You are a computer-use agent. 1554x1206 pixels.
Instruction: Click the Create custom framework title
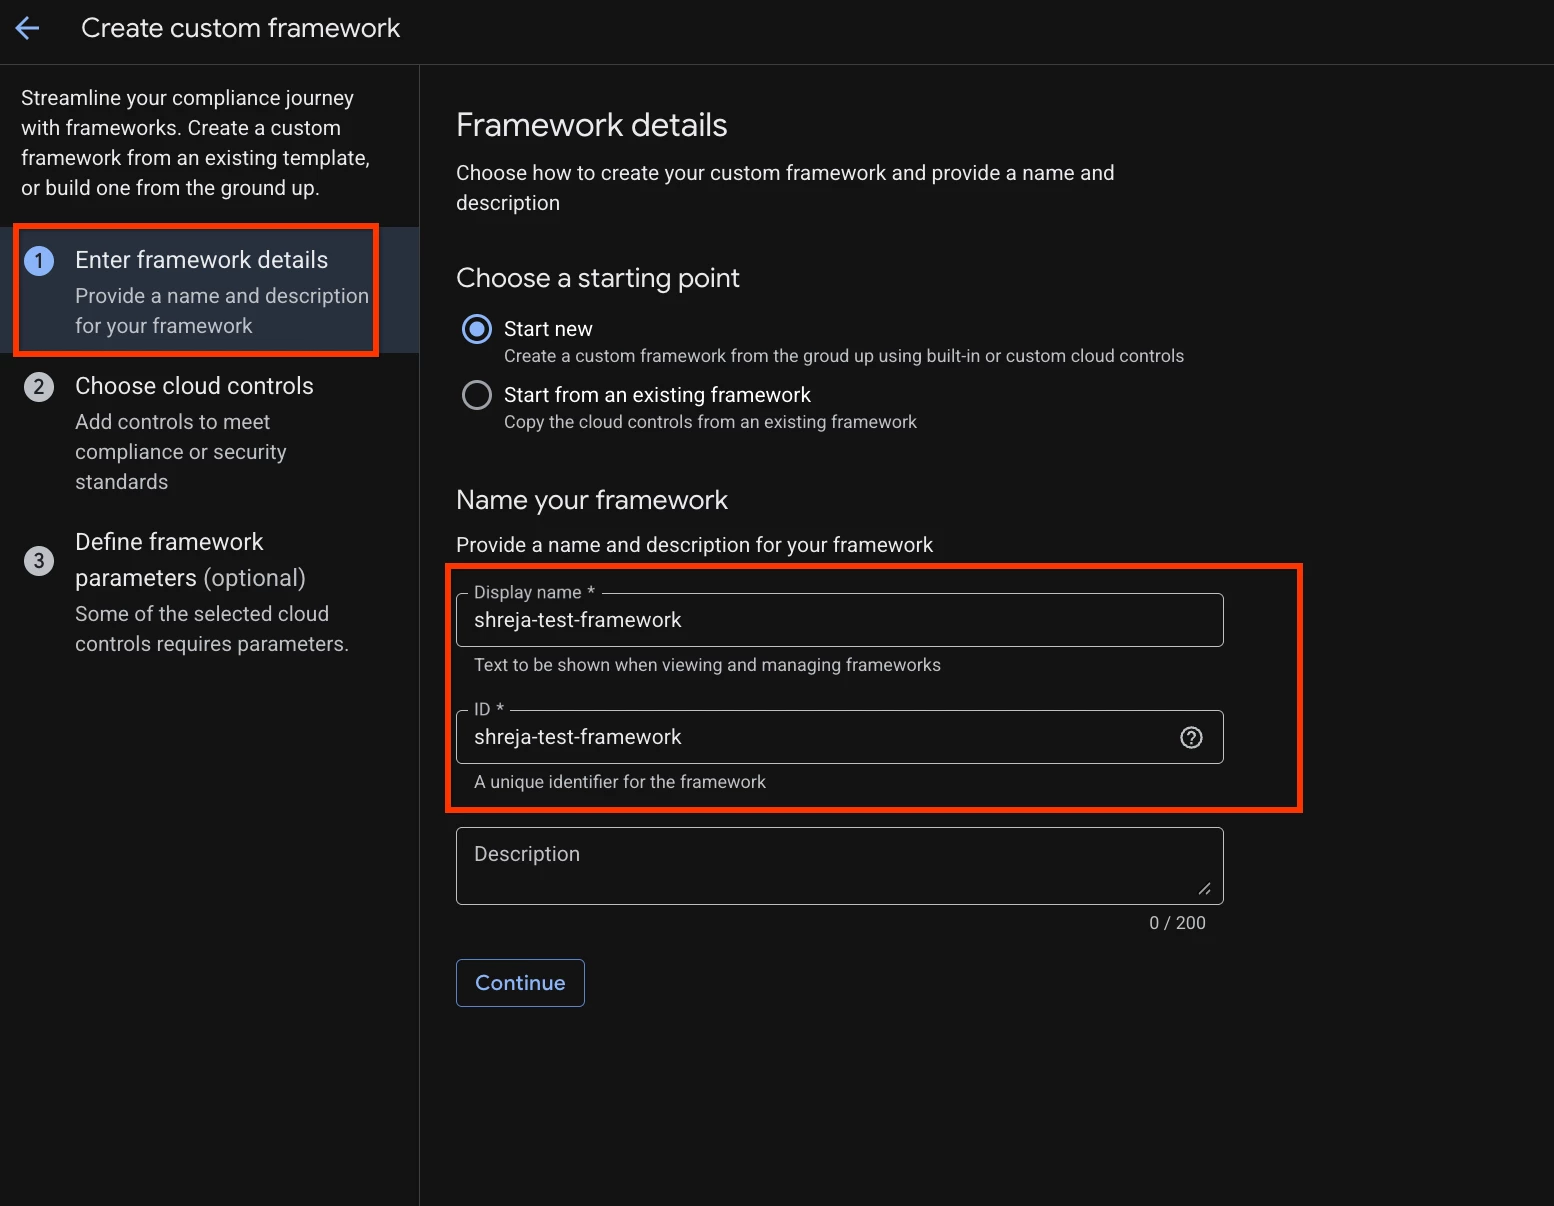(240, 28)
